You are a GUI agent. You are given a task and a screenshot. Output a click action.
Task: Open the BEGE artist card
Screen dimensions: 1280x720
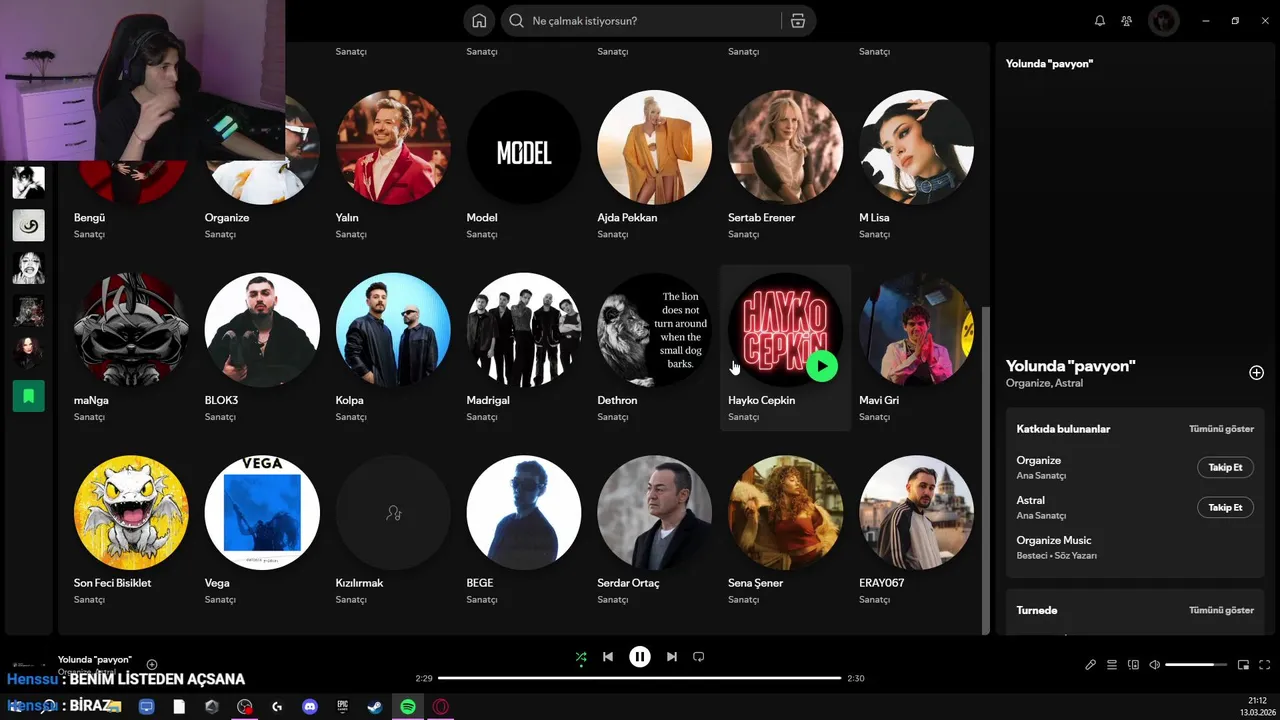(x=524, y=531)
